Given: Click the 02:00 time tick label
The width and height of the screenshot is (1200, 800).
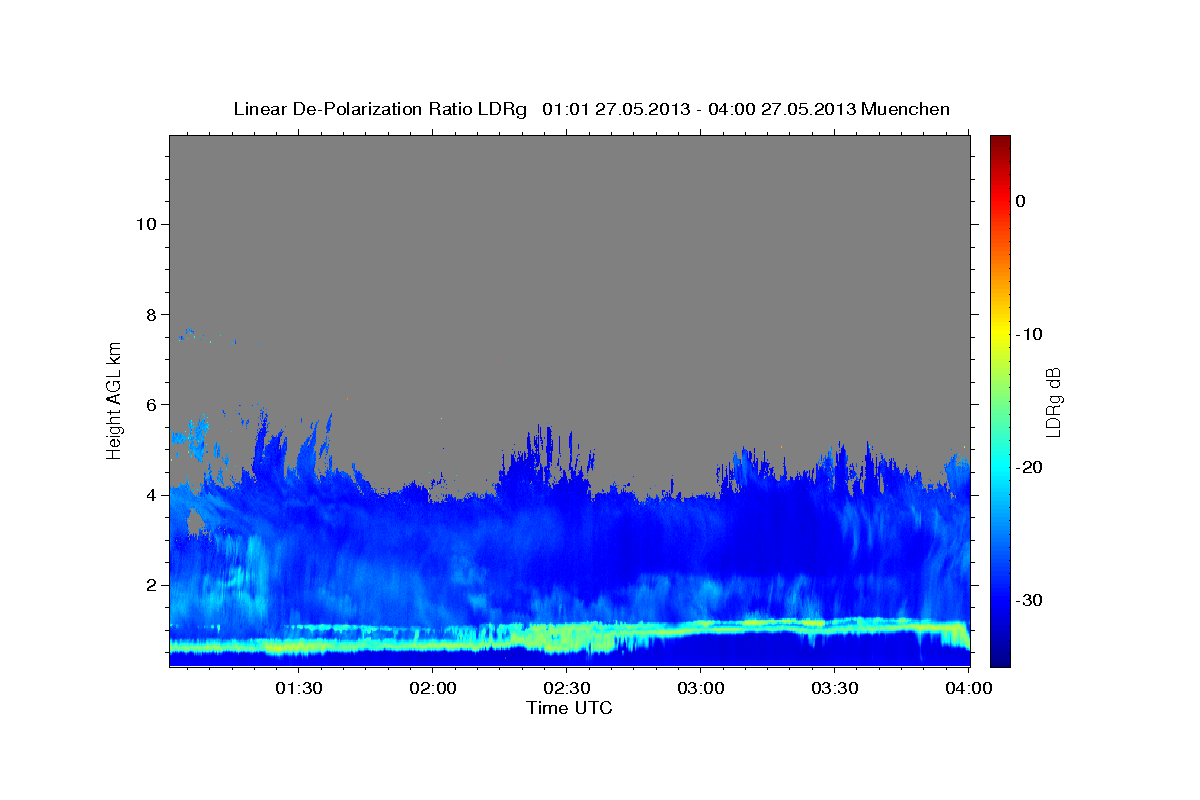Looking at the screenshot, I should (x=433, y=689).
